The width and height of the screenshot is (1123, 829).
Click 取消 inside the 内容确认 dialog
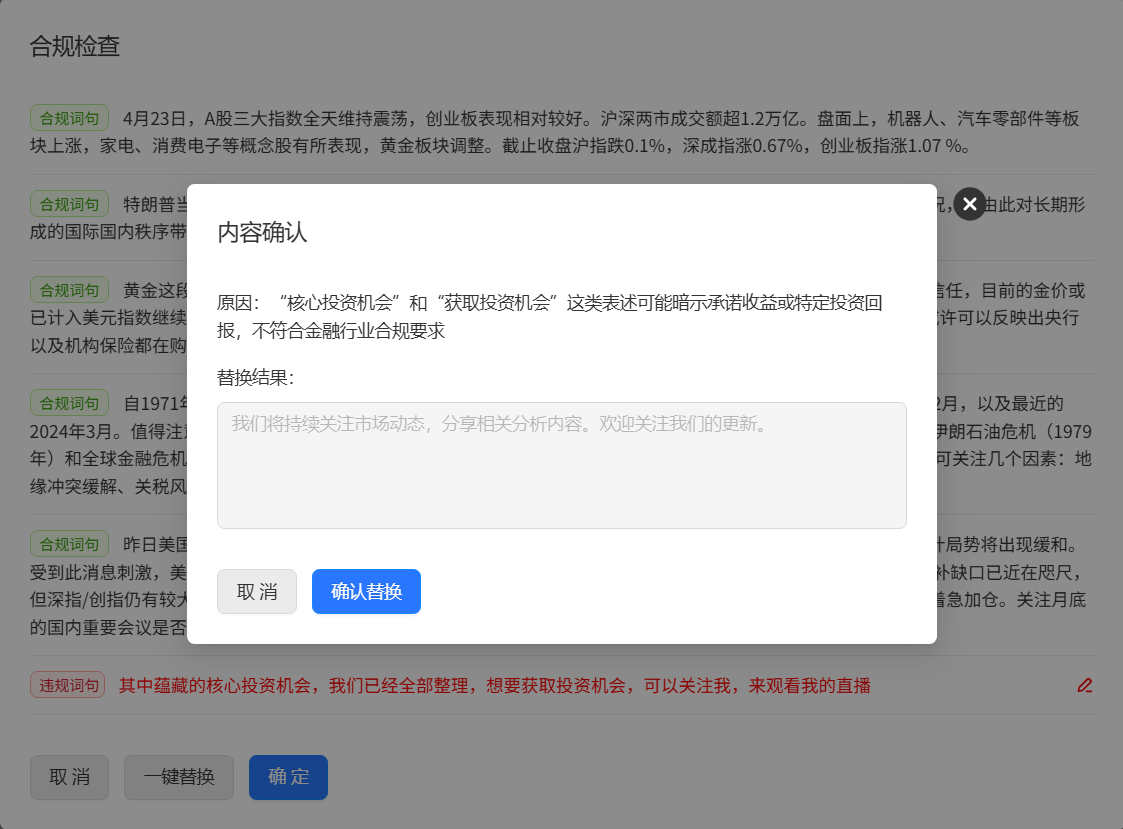pos(257,591)
